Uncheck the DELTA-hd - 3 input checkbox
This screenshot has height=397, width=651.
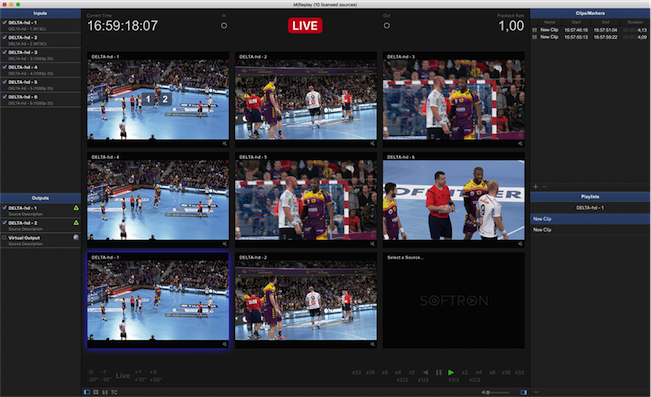[5, 52]
